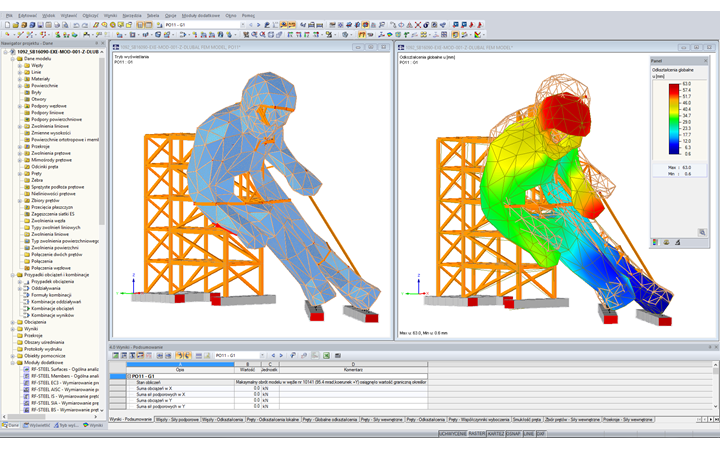
Task: Click the red top of the color scale
Action: click(674, 86)
